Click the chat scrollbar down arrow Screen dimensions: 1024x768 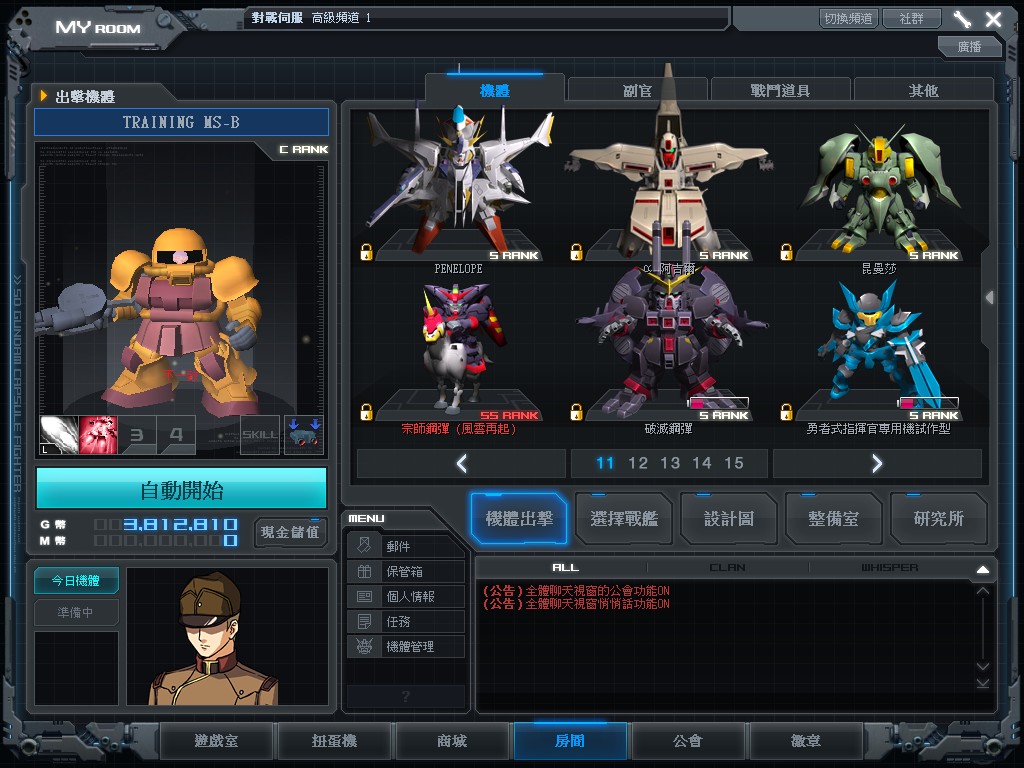pyautogui.click(x=983, y=666)
